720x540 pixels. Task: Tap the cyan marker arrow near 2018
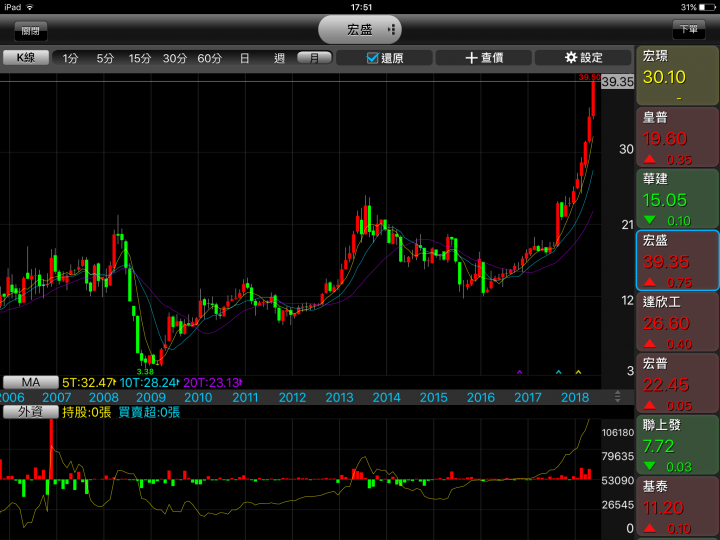(x=558, y=372)
